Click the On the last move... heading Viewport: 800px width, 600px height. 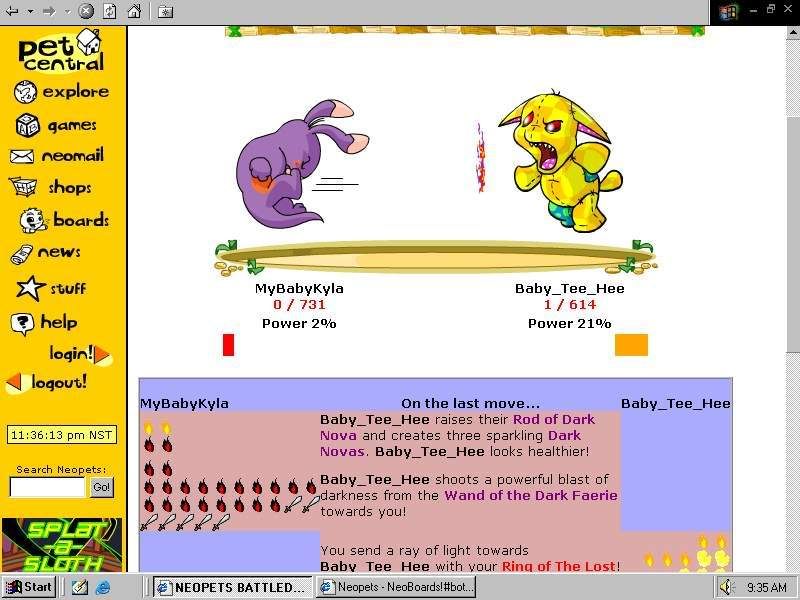(x=470, y=404)
